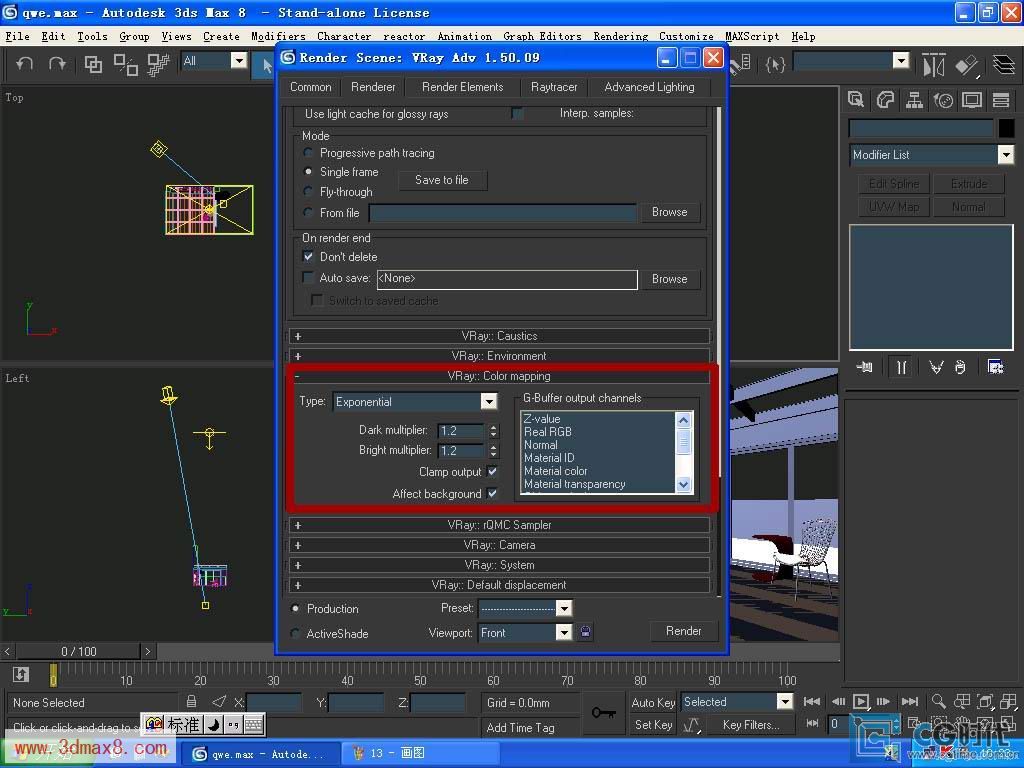
Task: Open the Modify command panel tab icon
Action: [885, 100]
